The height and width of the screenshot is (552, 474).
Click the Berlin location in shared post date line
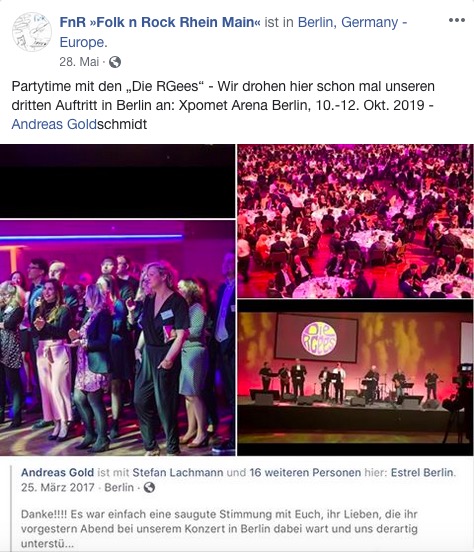[119, 488]
